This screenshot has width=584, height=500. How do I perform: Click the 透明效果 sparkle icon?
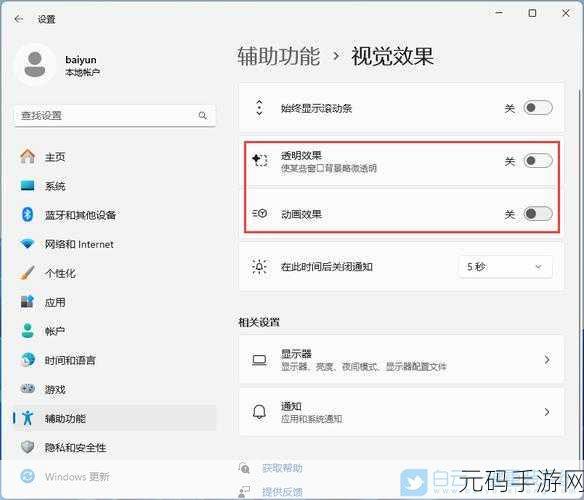(260, 160)
